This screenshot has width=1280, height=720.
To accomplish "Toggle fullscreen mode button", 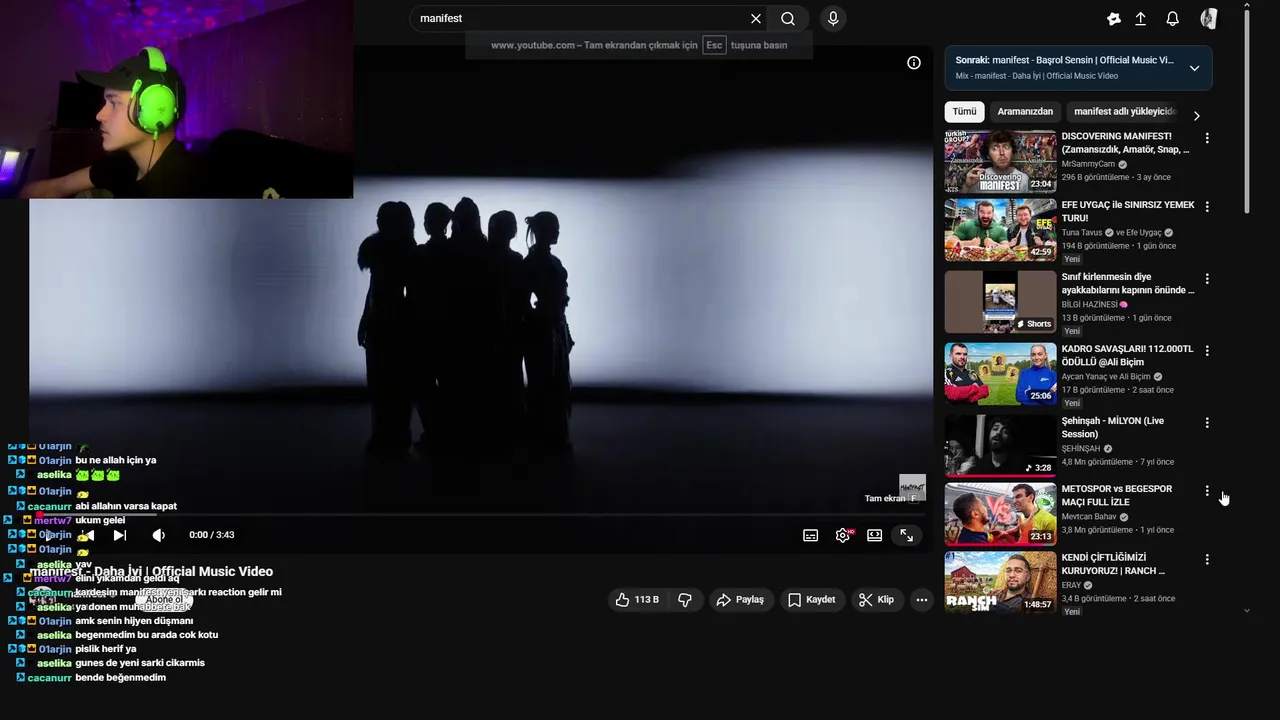I will (x=907, y=535).
